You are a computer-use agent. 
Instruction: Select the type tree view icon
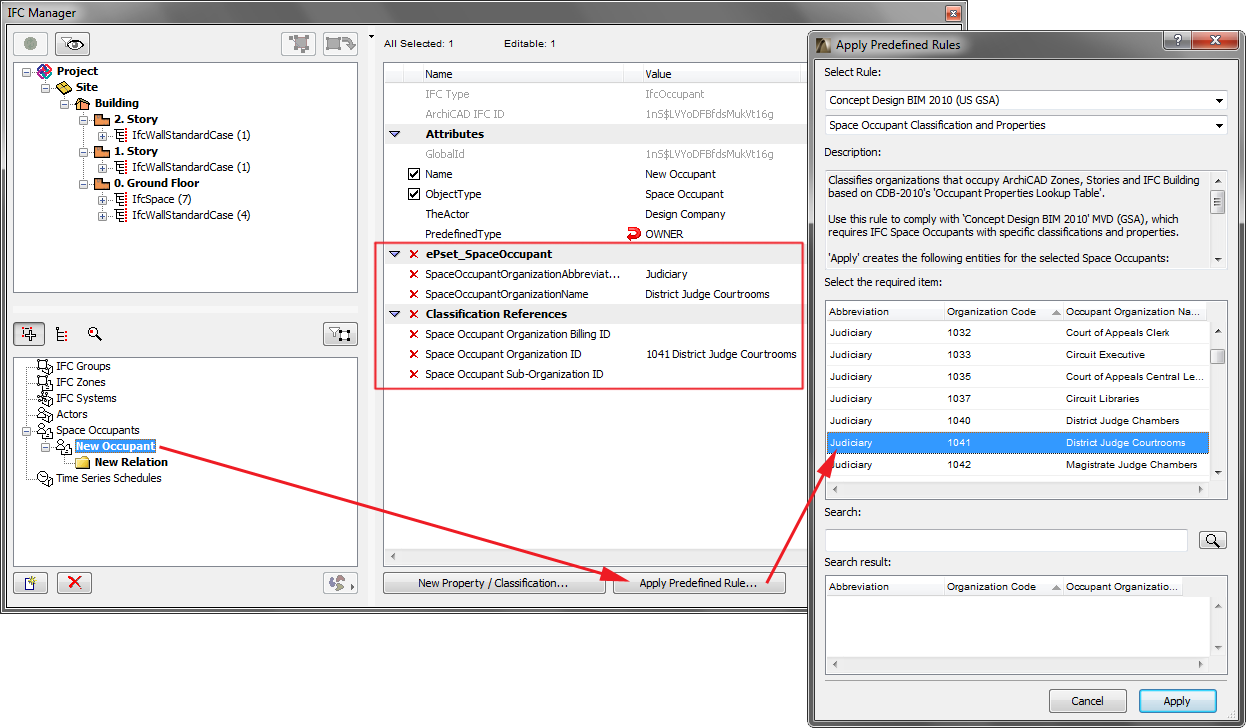pyautogui.click(x=61, y=335)
